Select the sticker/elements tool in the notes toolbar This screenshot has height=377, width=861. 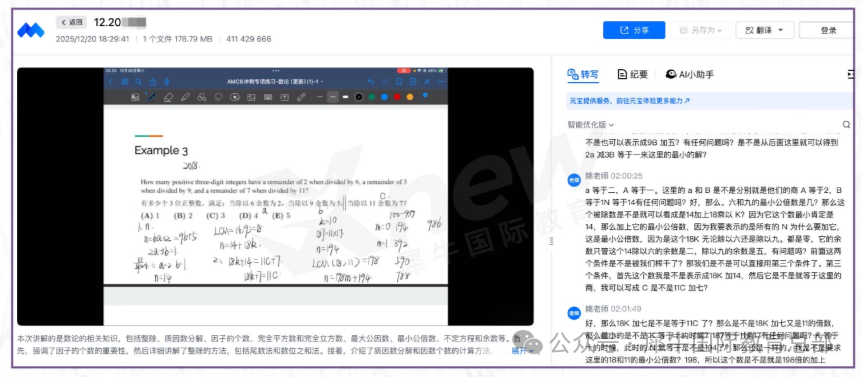234,97
